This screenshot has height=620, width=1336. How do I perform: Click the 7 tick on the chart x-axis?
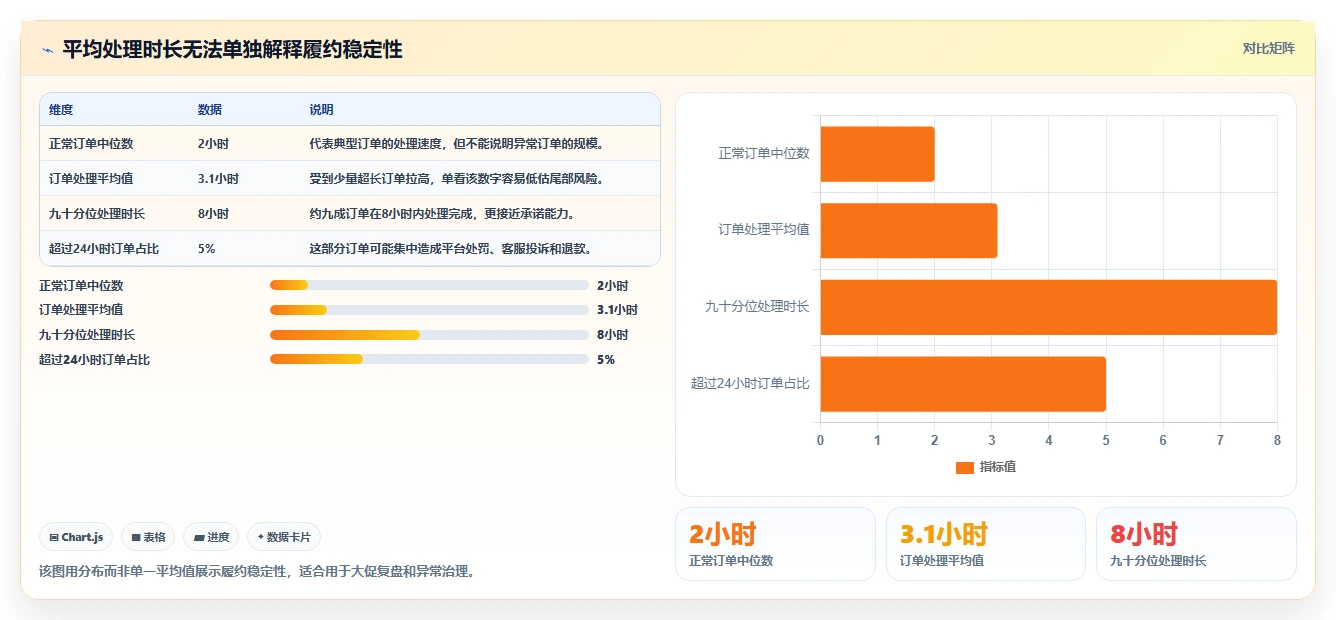[1220, 440]
